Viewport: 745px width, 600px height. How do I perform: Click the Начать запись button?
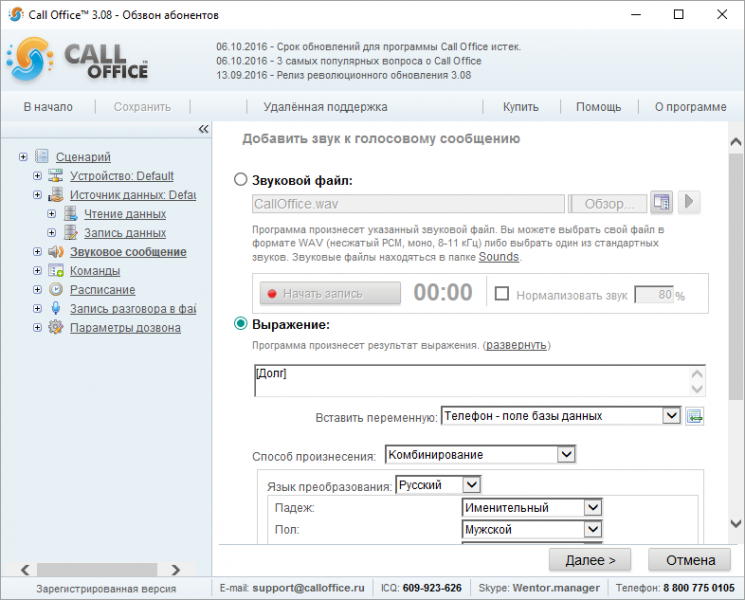330,294
